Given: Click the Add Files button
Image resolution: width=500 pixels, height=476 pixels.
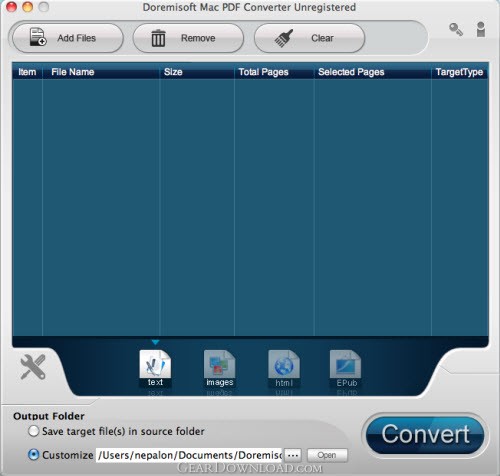Looking at the screenshot, I should click(68, 38).
